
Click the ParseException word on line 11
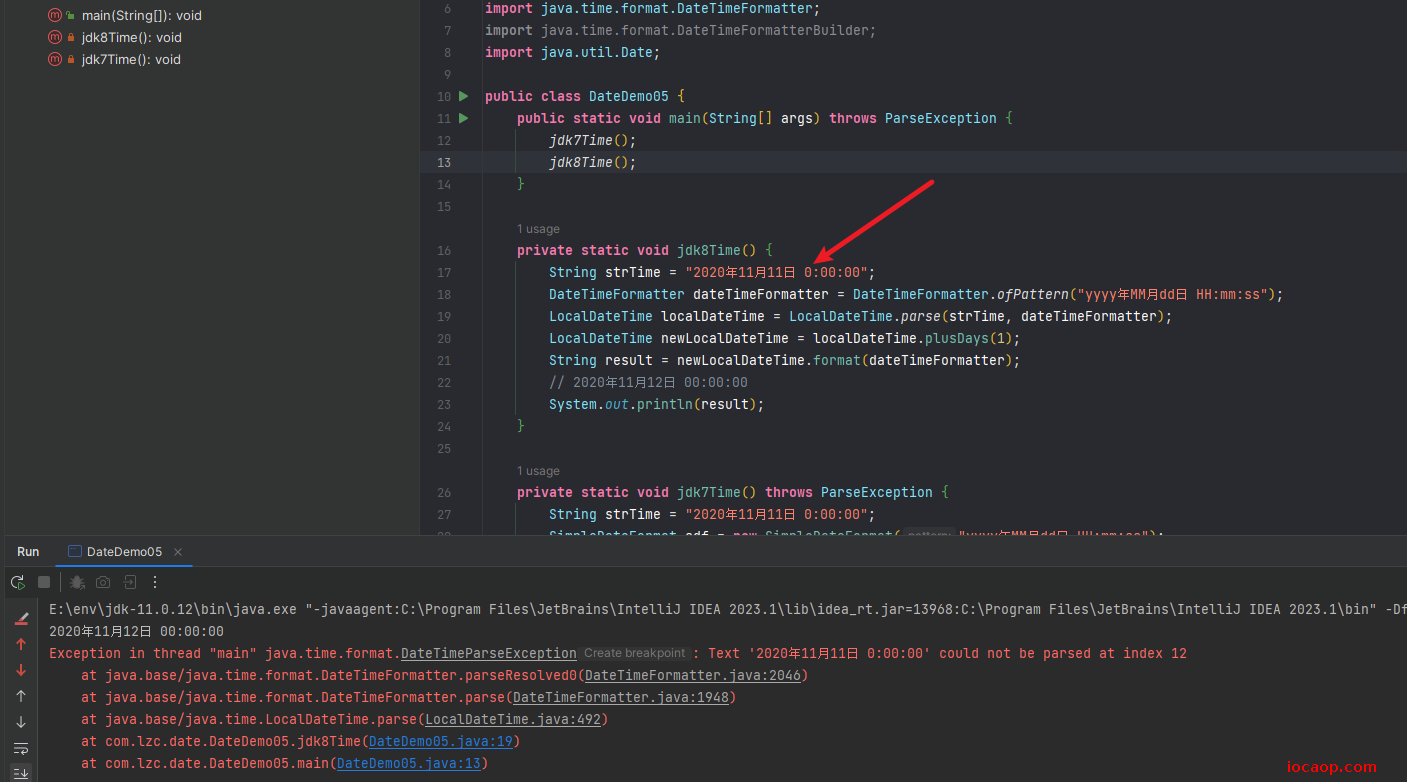click(x=941, y=118)
